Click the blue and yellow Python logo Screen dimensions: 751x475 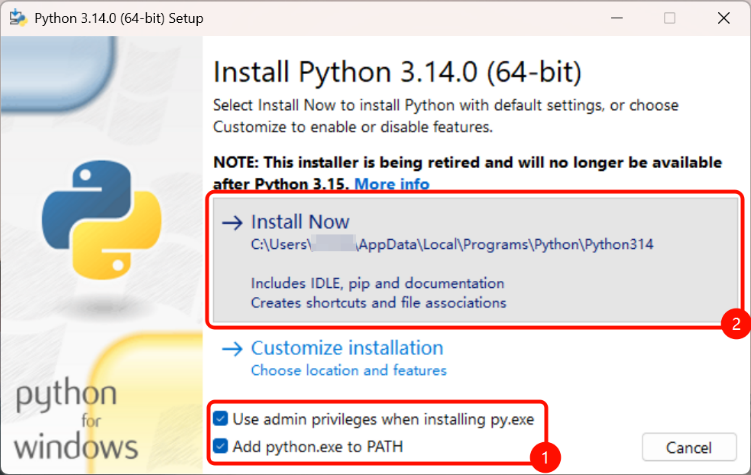point(102,220)
